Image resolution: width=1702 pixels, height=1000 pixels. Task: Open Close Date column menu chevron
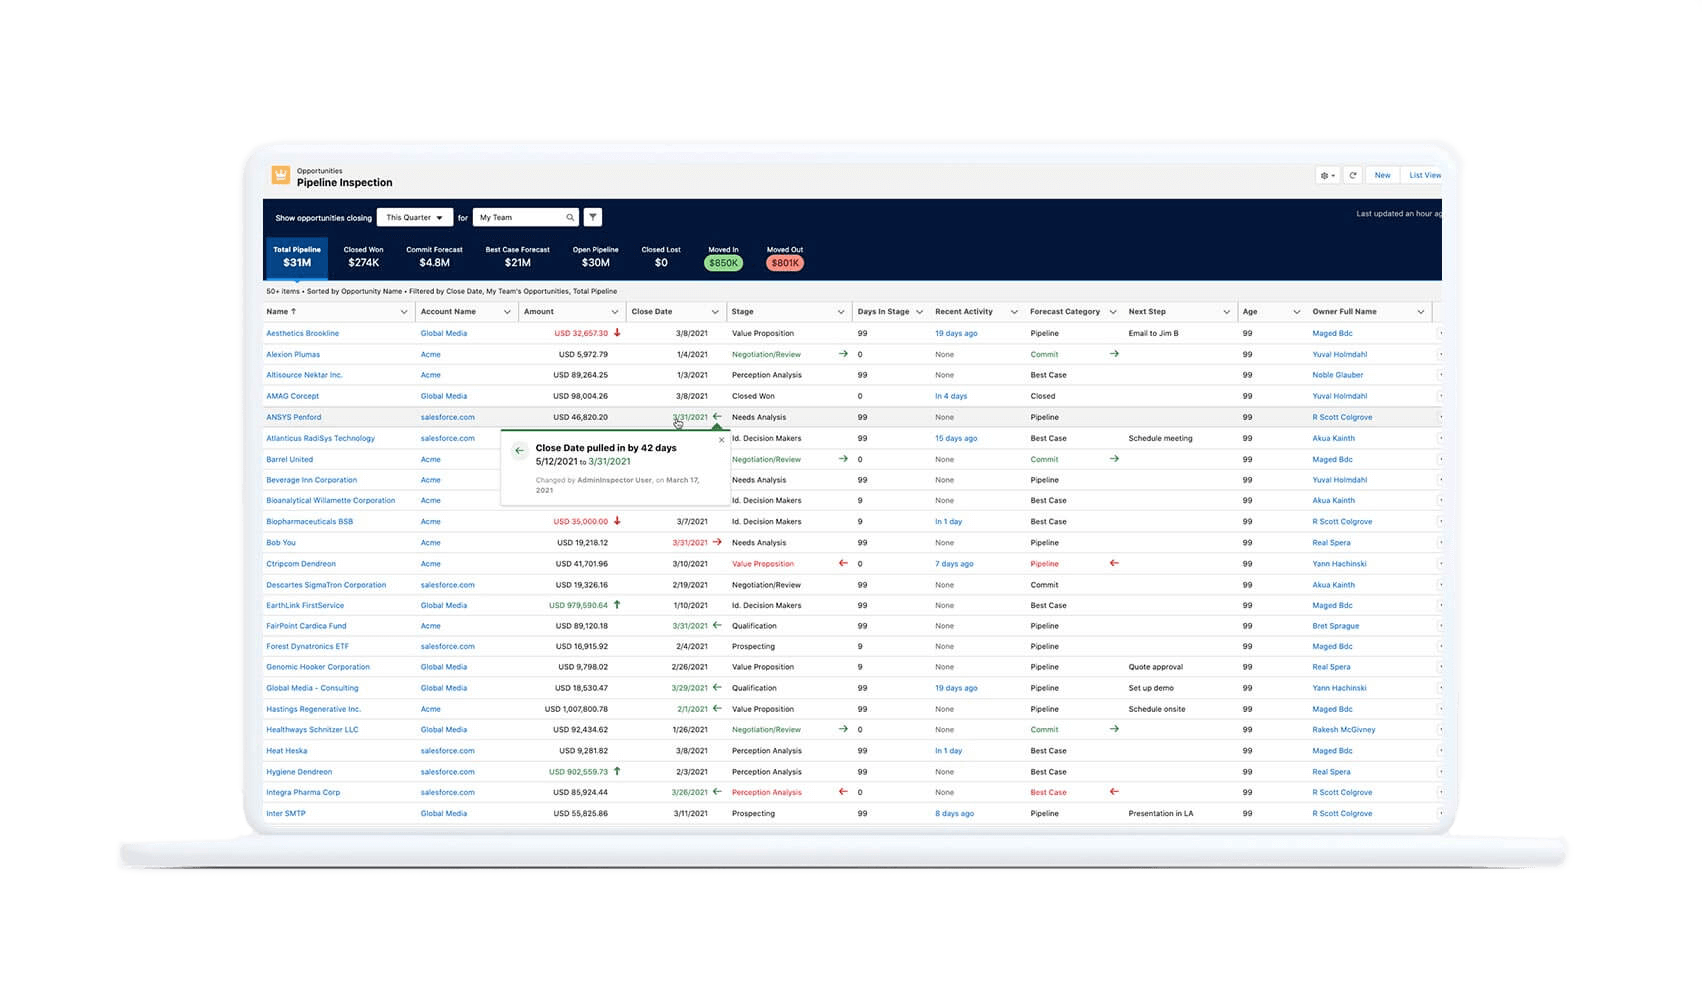pyautogui.click(x=715, y=312)
